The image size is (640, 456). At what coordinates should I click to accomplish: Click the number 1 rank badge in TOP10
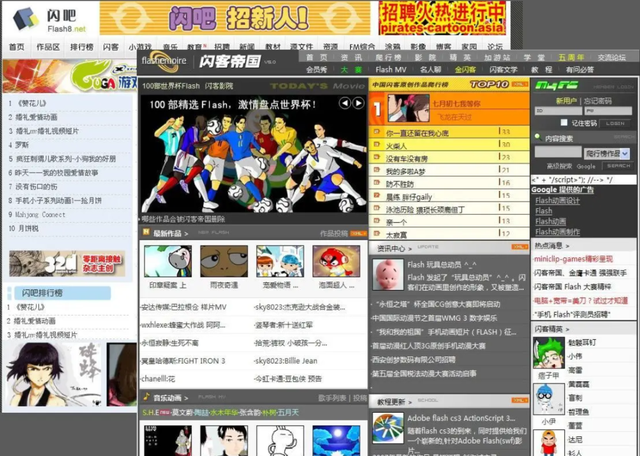click(377, 109)
